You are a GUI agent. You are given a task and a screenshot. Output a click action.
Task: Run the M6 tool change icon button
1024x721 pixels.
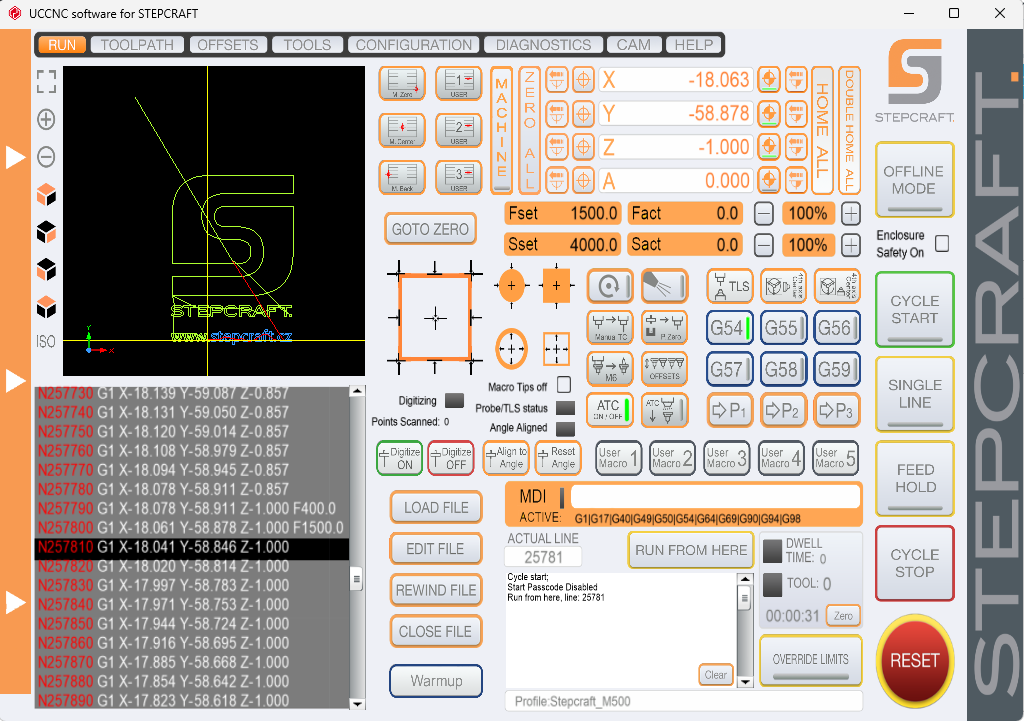click(611, 368)
